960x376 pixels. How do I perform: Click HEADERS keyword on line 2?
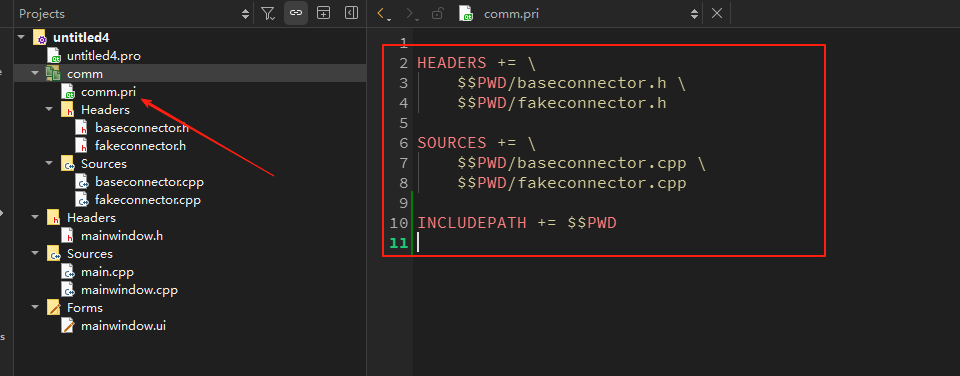pos(452,62)
